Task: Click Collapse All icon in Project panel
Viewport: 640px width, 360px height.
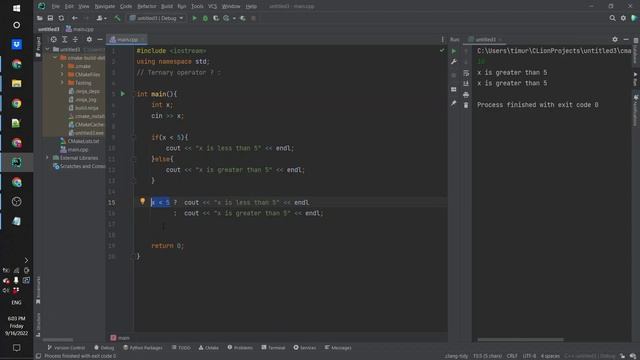Action: pos(76,39)
